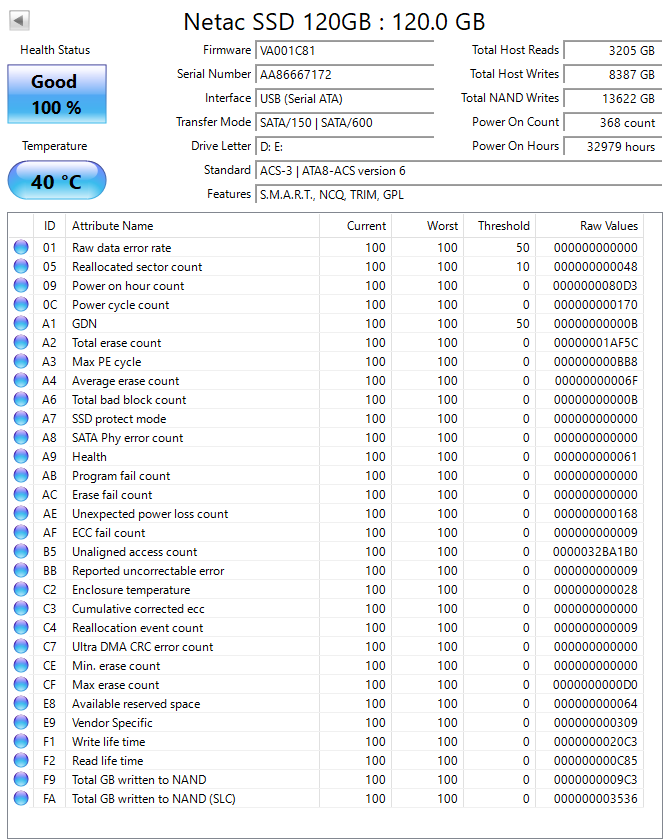Select status icon for Erase fail count

pos(21,494)
